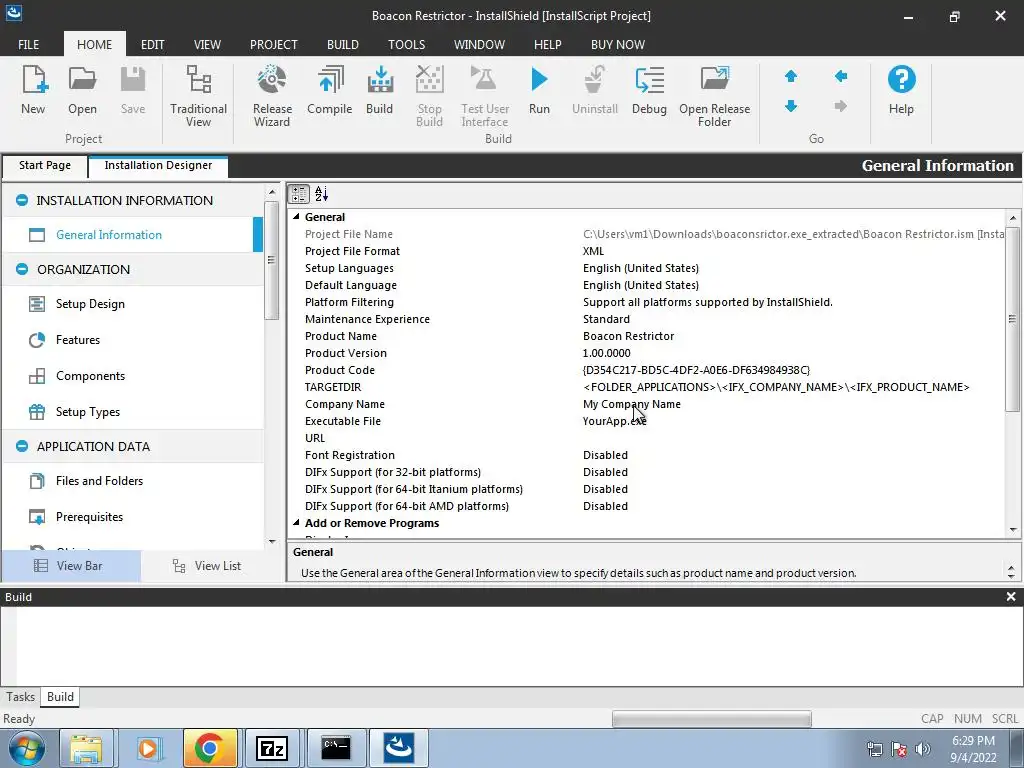Image resolution: width=1024 pixels, height=768 pixels.
Task: Switch to the Tasks output tab
Action: [x=20, y=697]
